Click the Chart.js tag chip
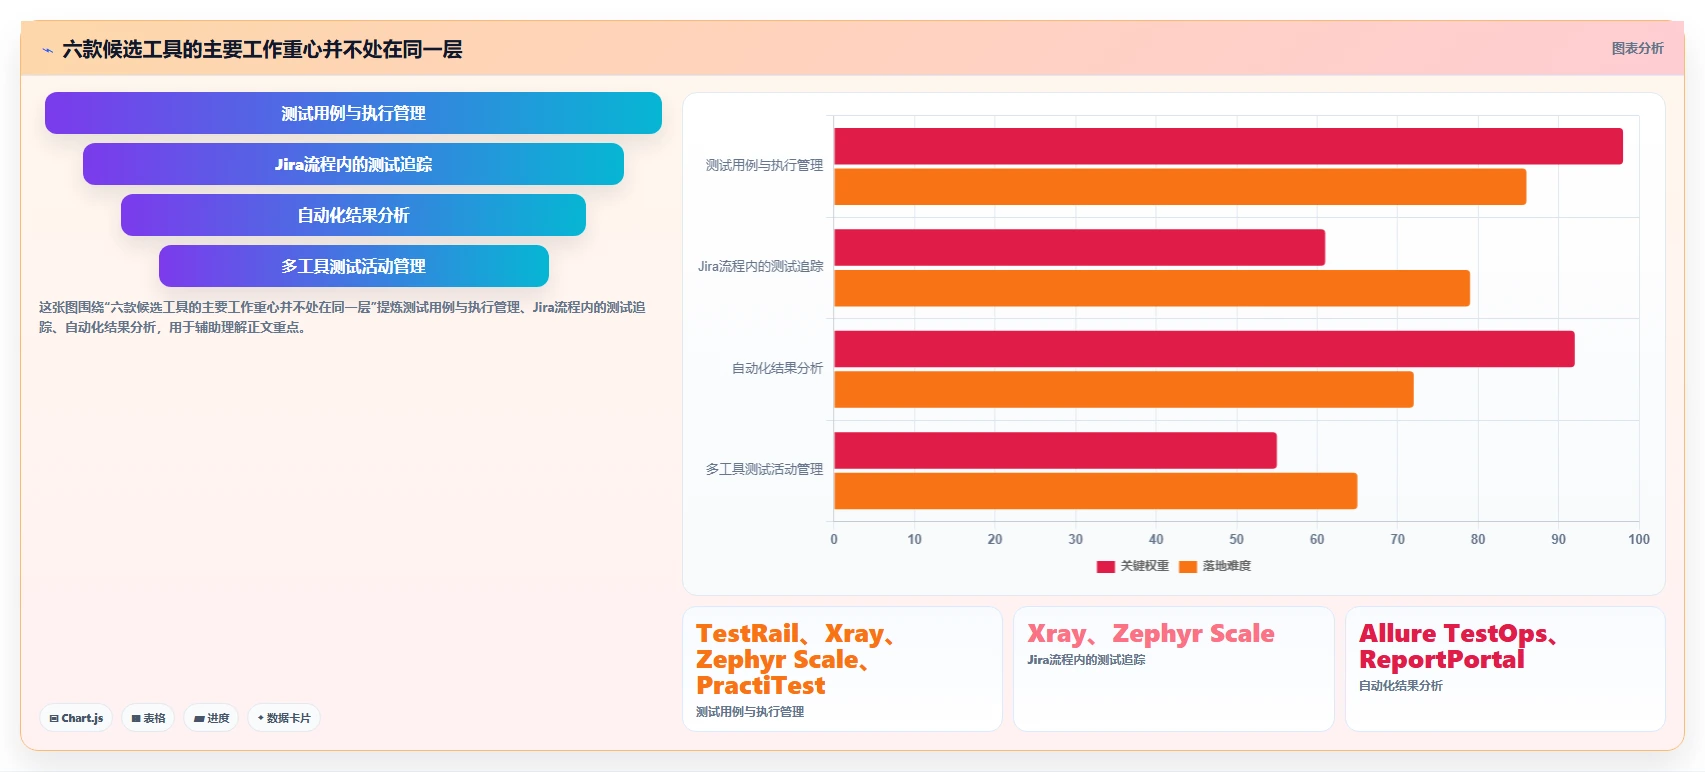This screenshot has height=772, width=1705. pyautogui.click(x=76, y=718)
